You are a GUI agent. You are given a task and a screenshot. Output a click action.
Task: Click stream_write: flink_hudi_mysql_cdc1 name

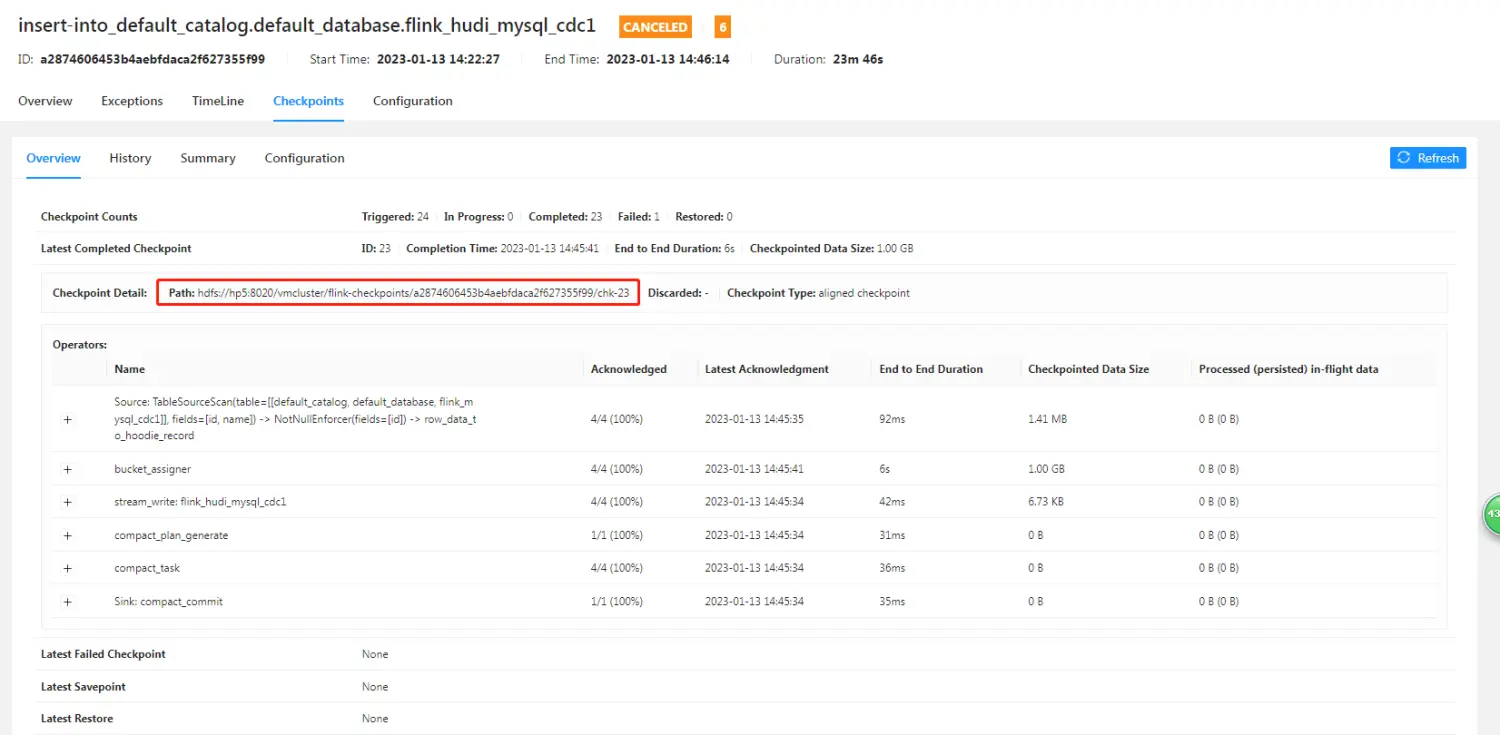point(200,502)
